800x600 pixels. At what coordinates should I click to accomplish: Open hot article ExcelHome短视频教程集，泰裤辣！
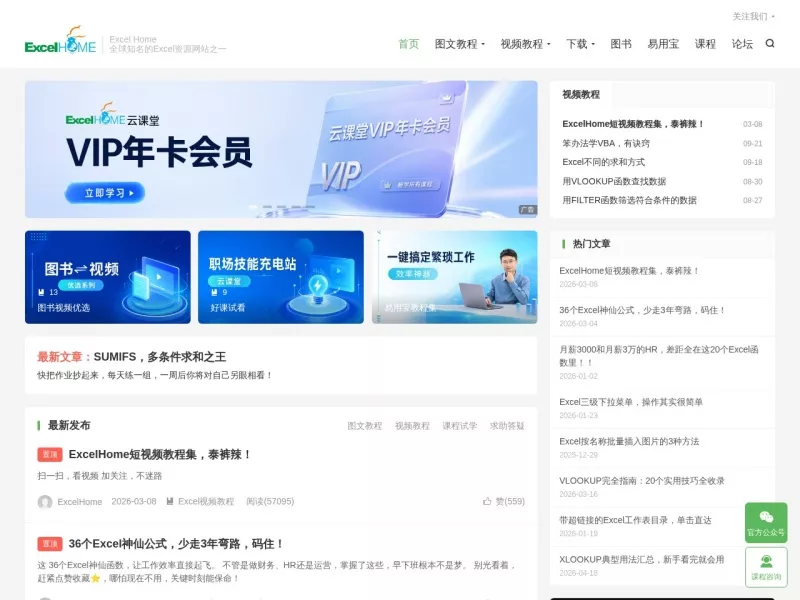pyautogui.click(x=629, y=271)
